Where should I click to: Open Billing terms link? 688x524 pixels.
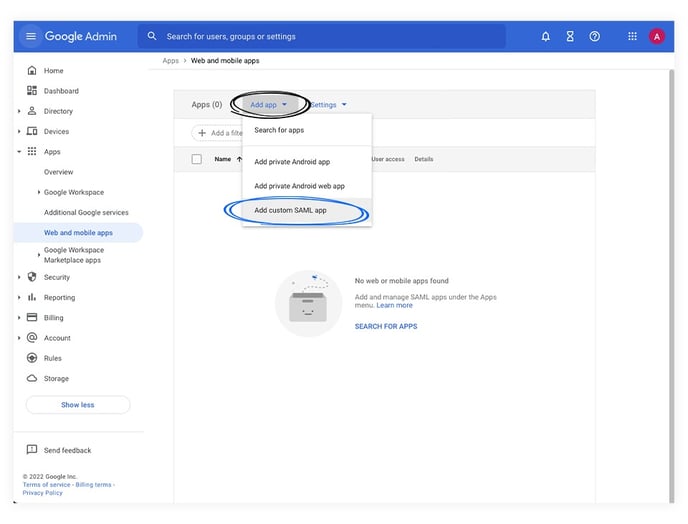click(x=93, y=485)
